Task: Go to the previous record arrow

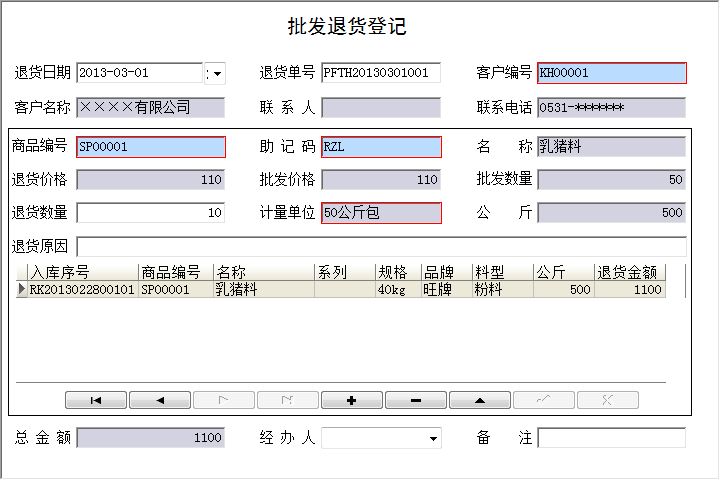Action: pyautogui.click(x=160, y=400)
